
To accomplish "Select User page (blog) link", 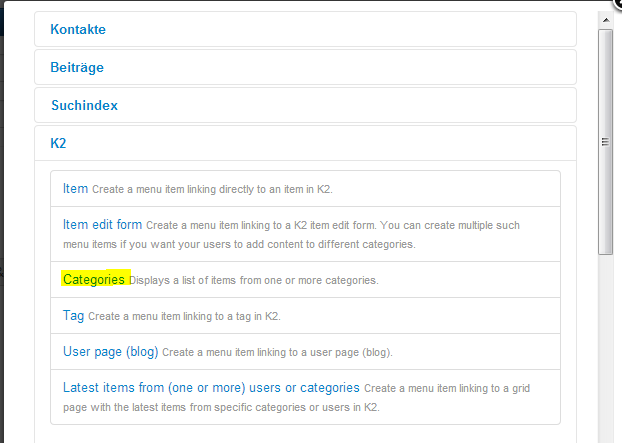I will pyautogui.click(x=111, y=352).
